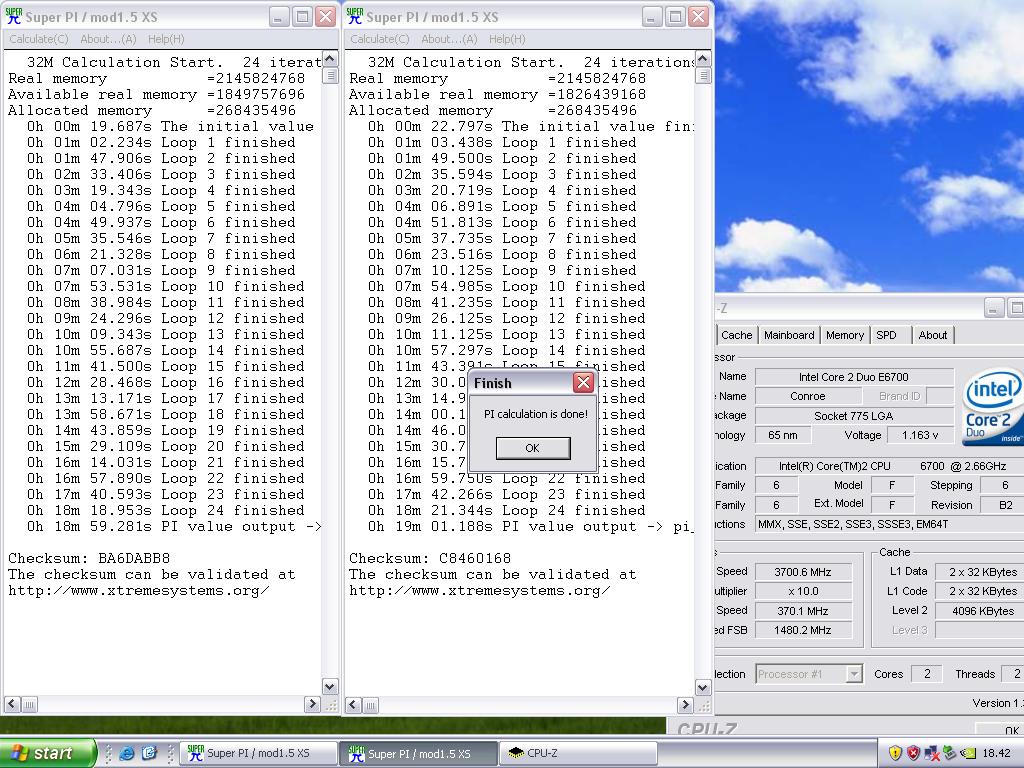Open About menu in the BA6DABB8 checksum window
This screenshot has width=1024, height=768.
click(108, 39)
